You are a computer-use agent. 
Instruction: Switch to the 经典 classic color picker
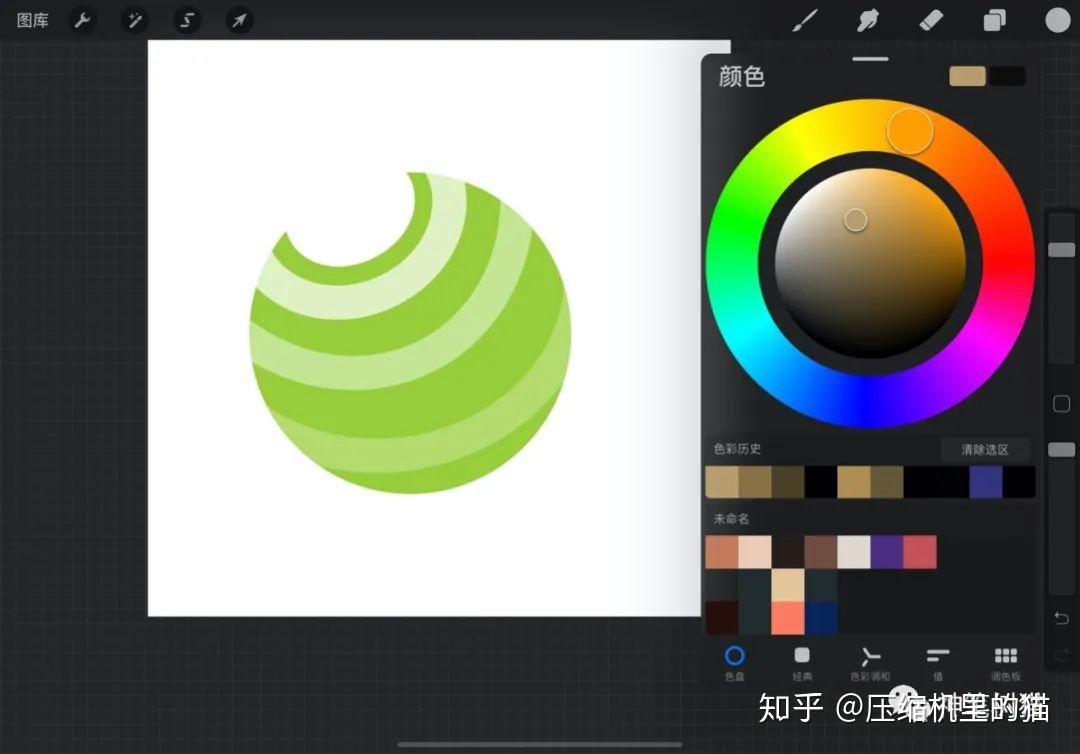(x=803, y=662)
